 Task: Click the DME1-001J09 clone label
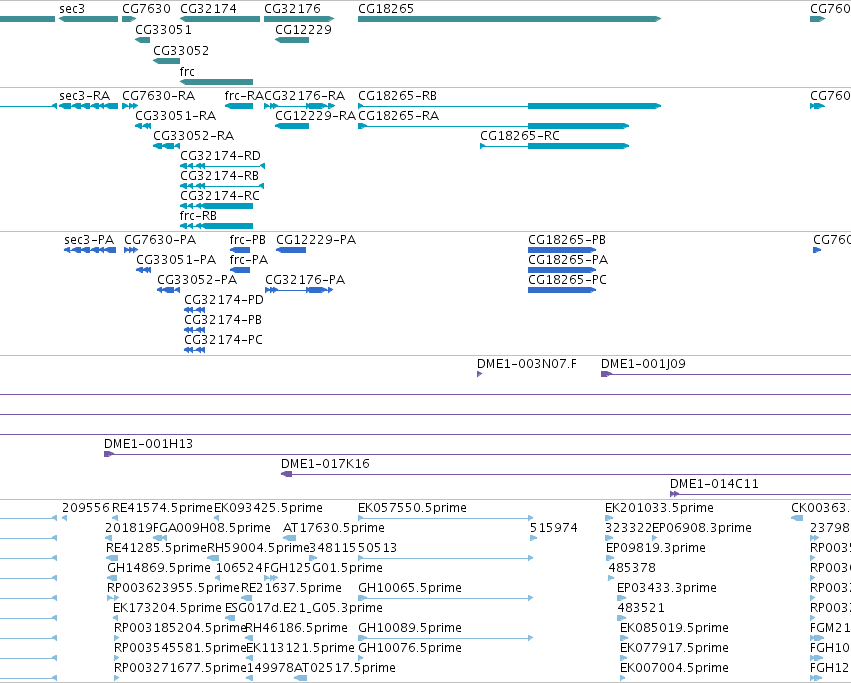pos(643,364)
